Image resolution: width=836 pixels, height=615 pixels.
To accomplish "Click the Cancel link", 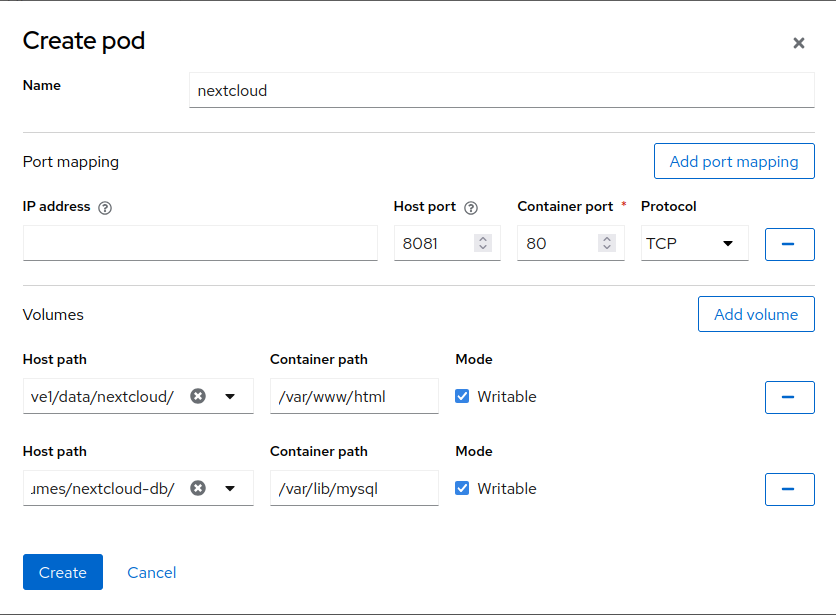I will 152,572.
